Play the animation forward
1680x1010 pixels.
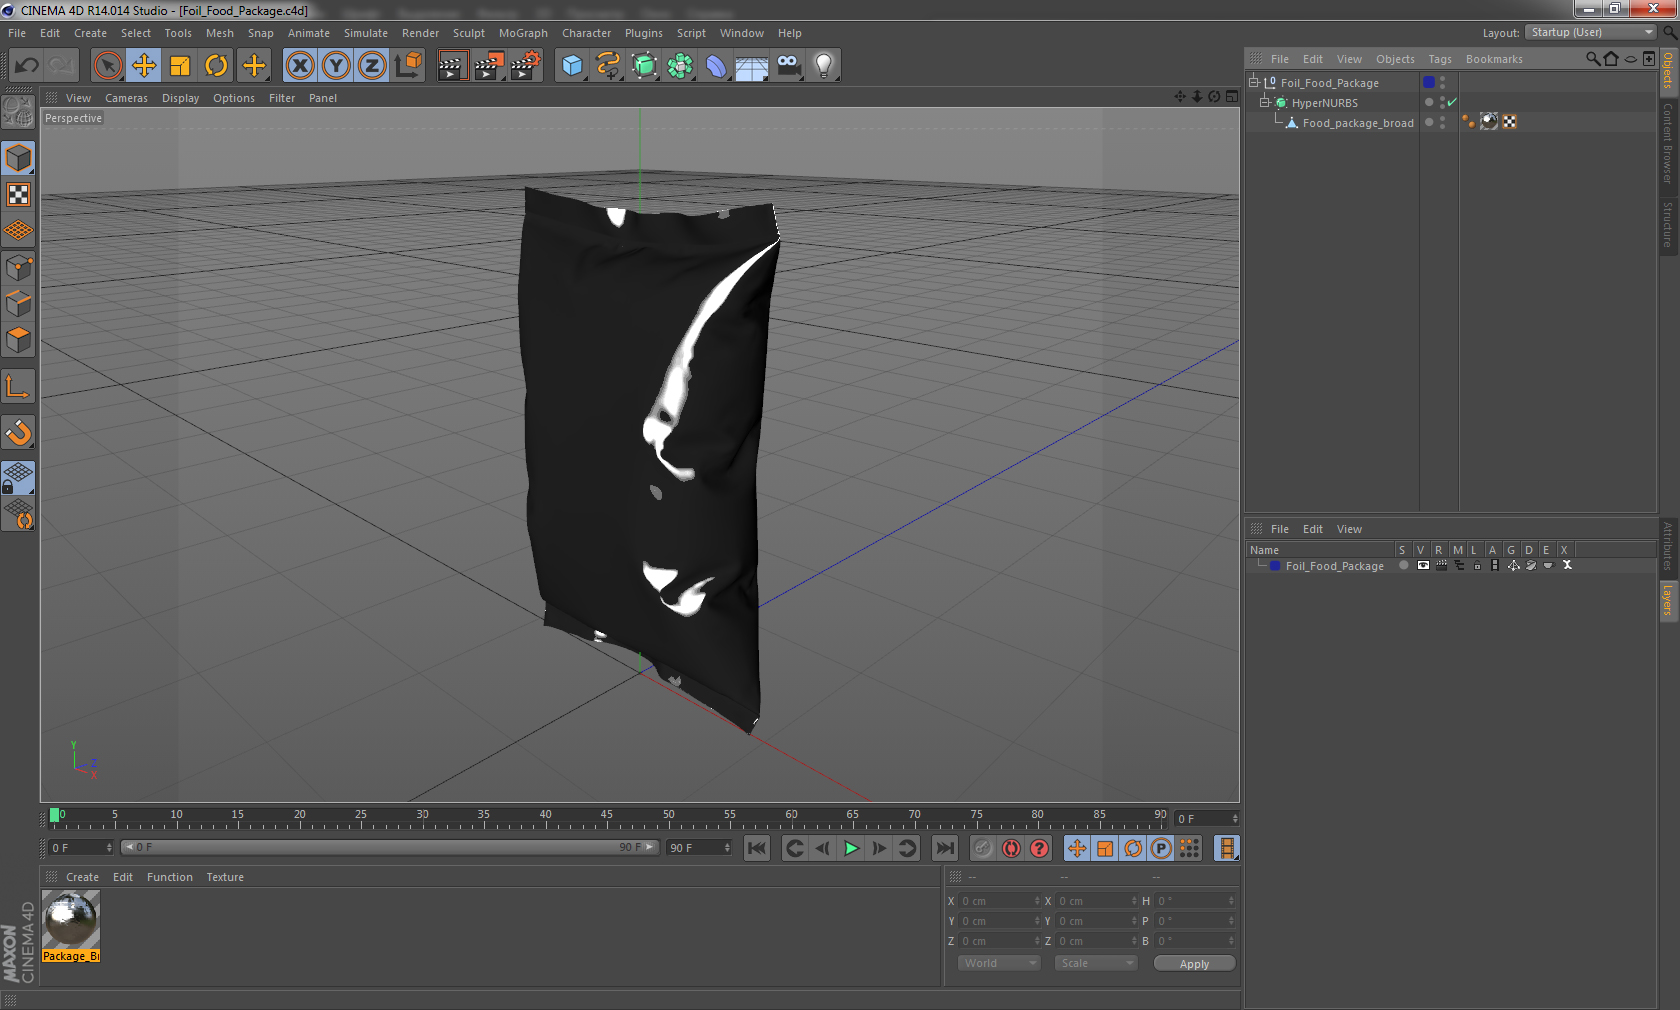tap(851, 848)
